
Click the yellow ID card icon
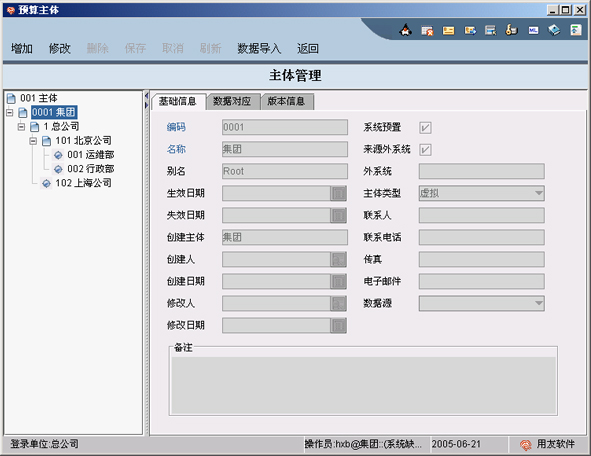[x=448, y=30]
